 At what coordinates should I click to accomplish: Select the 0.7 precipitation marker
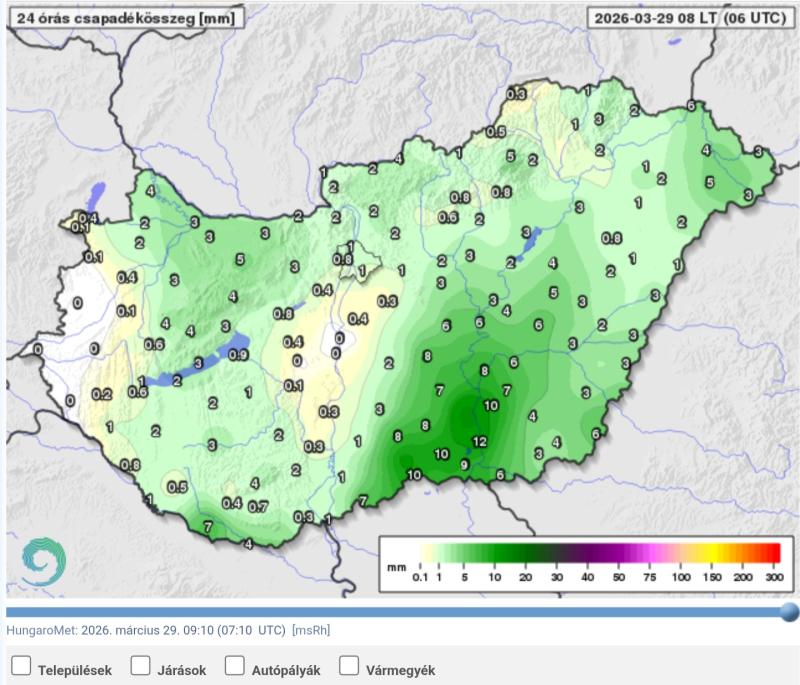(x=257, y=507)
